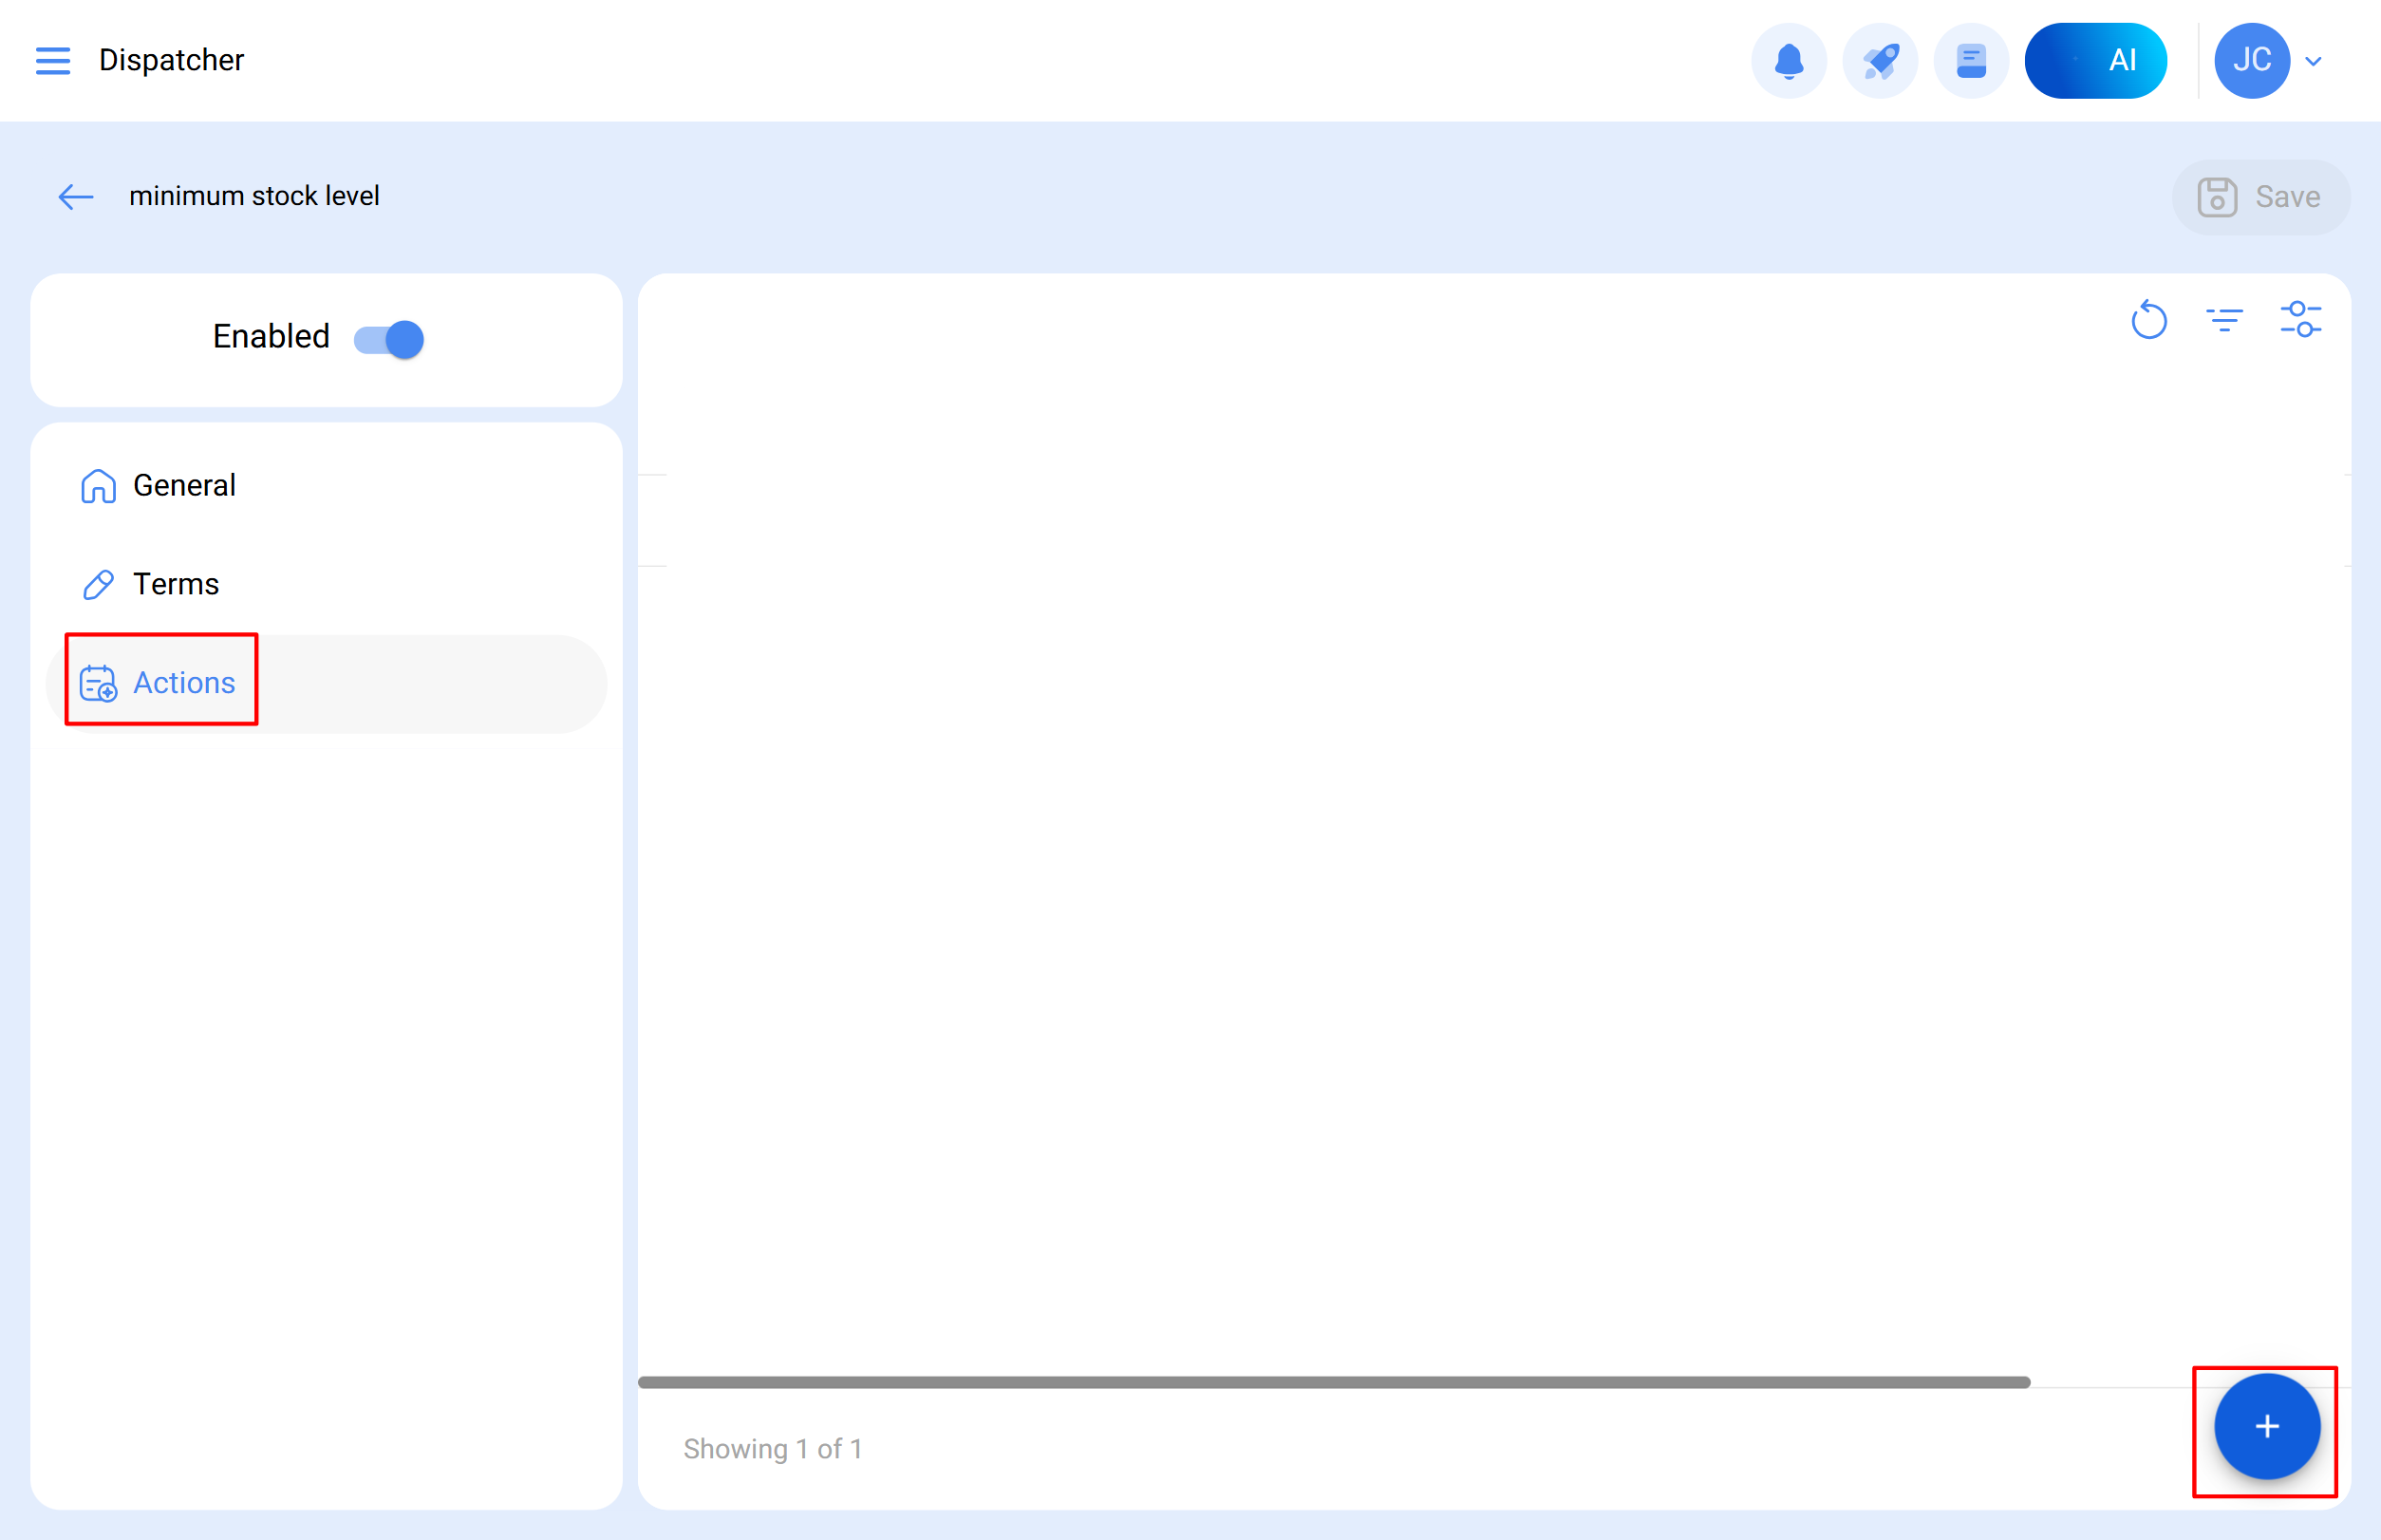Open the AI assistant button
Image resolution: width=2381 pixels, height=1540 pixels.
[2095, 61]
